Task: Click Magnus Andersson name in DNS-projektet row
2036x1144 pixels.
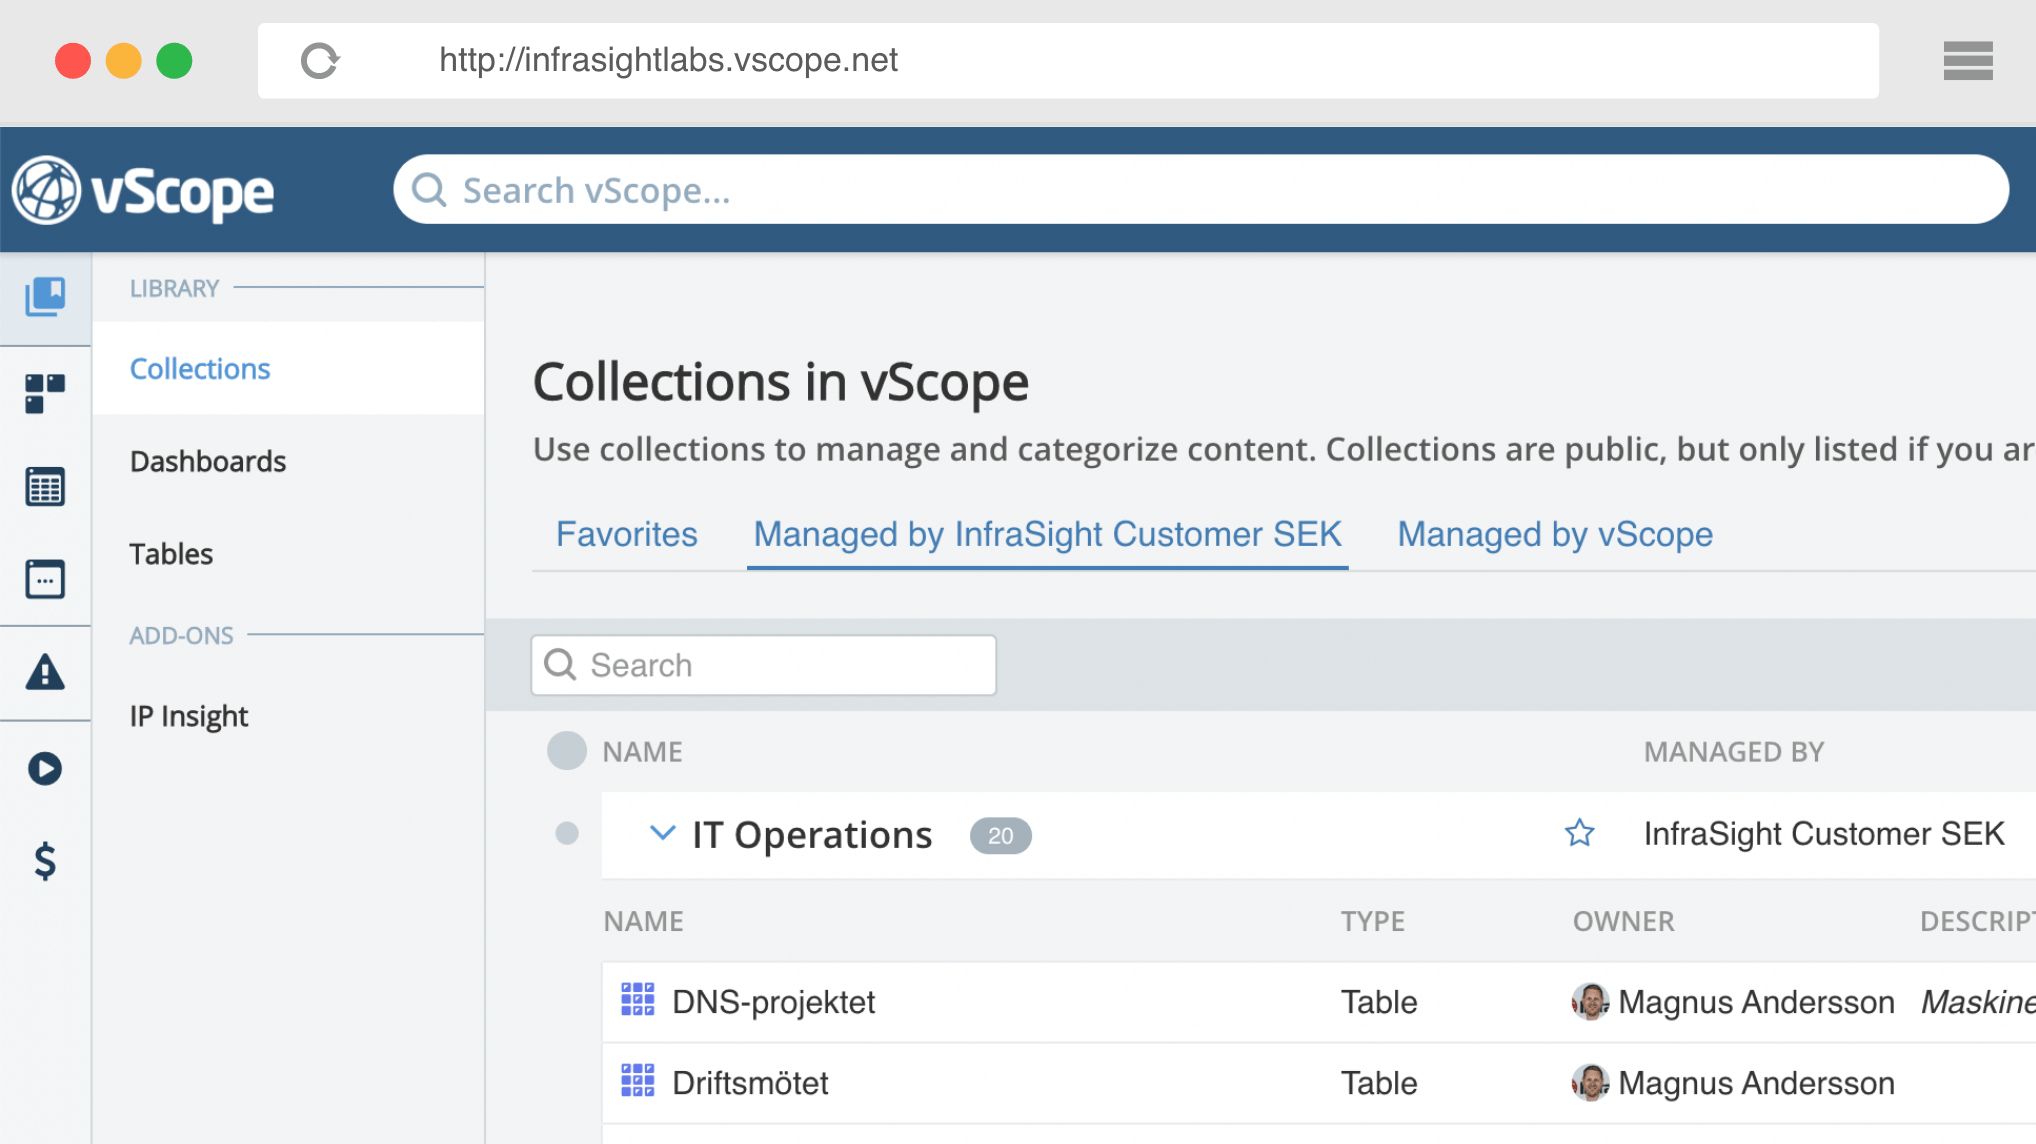Action: 1756,1002
